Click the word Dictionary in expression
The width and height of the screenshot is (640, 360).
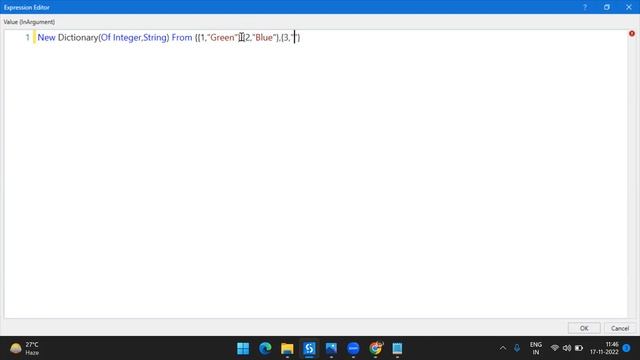tap(78, 38)
